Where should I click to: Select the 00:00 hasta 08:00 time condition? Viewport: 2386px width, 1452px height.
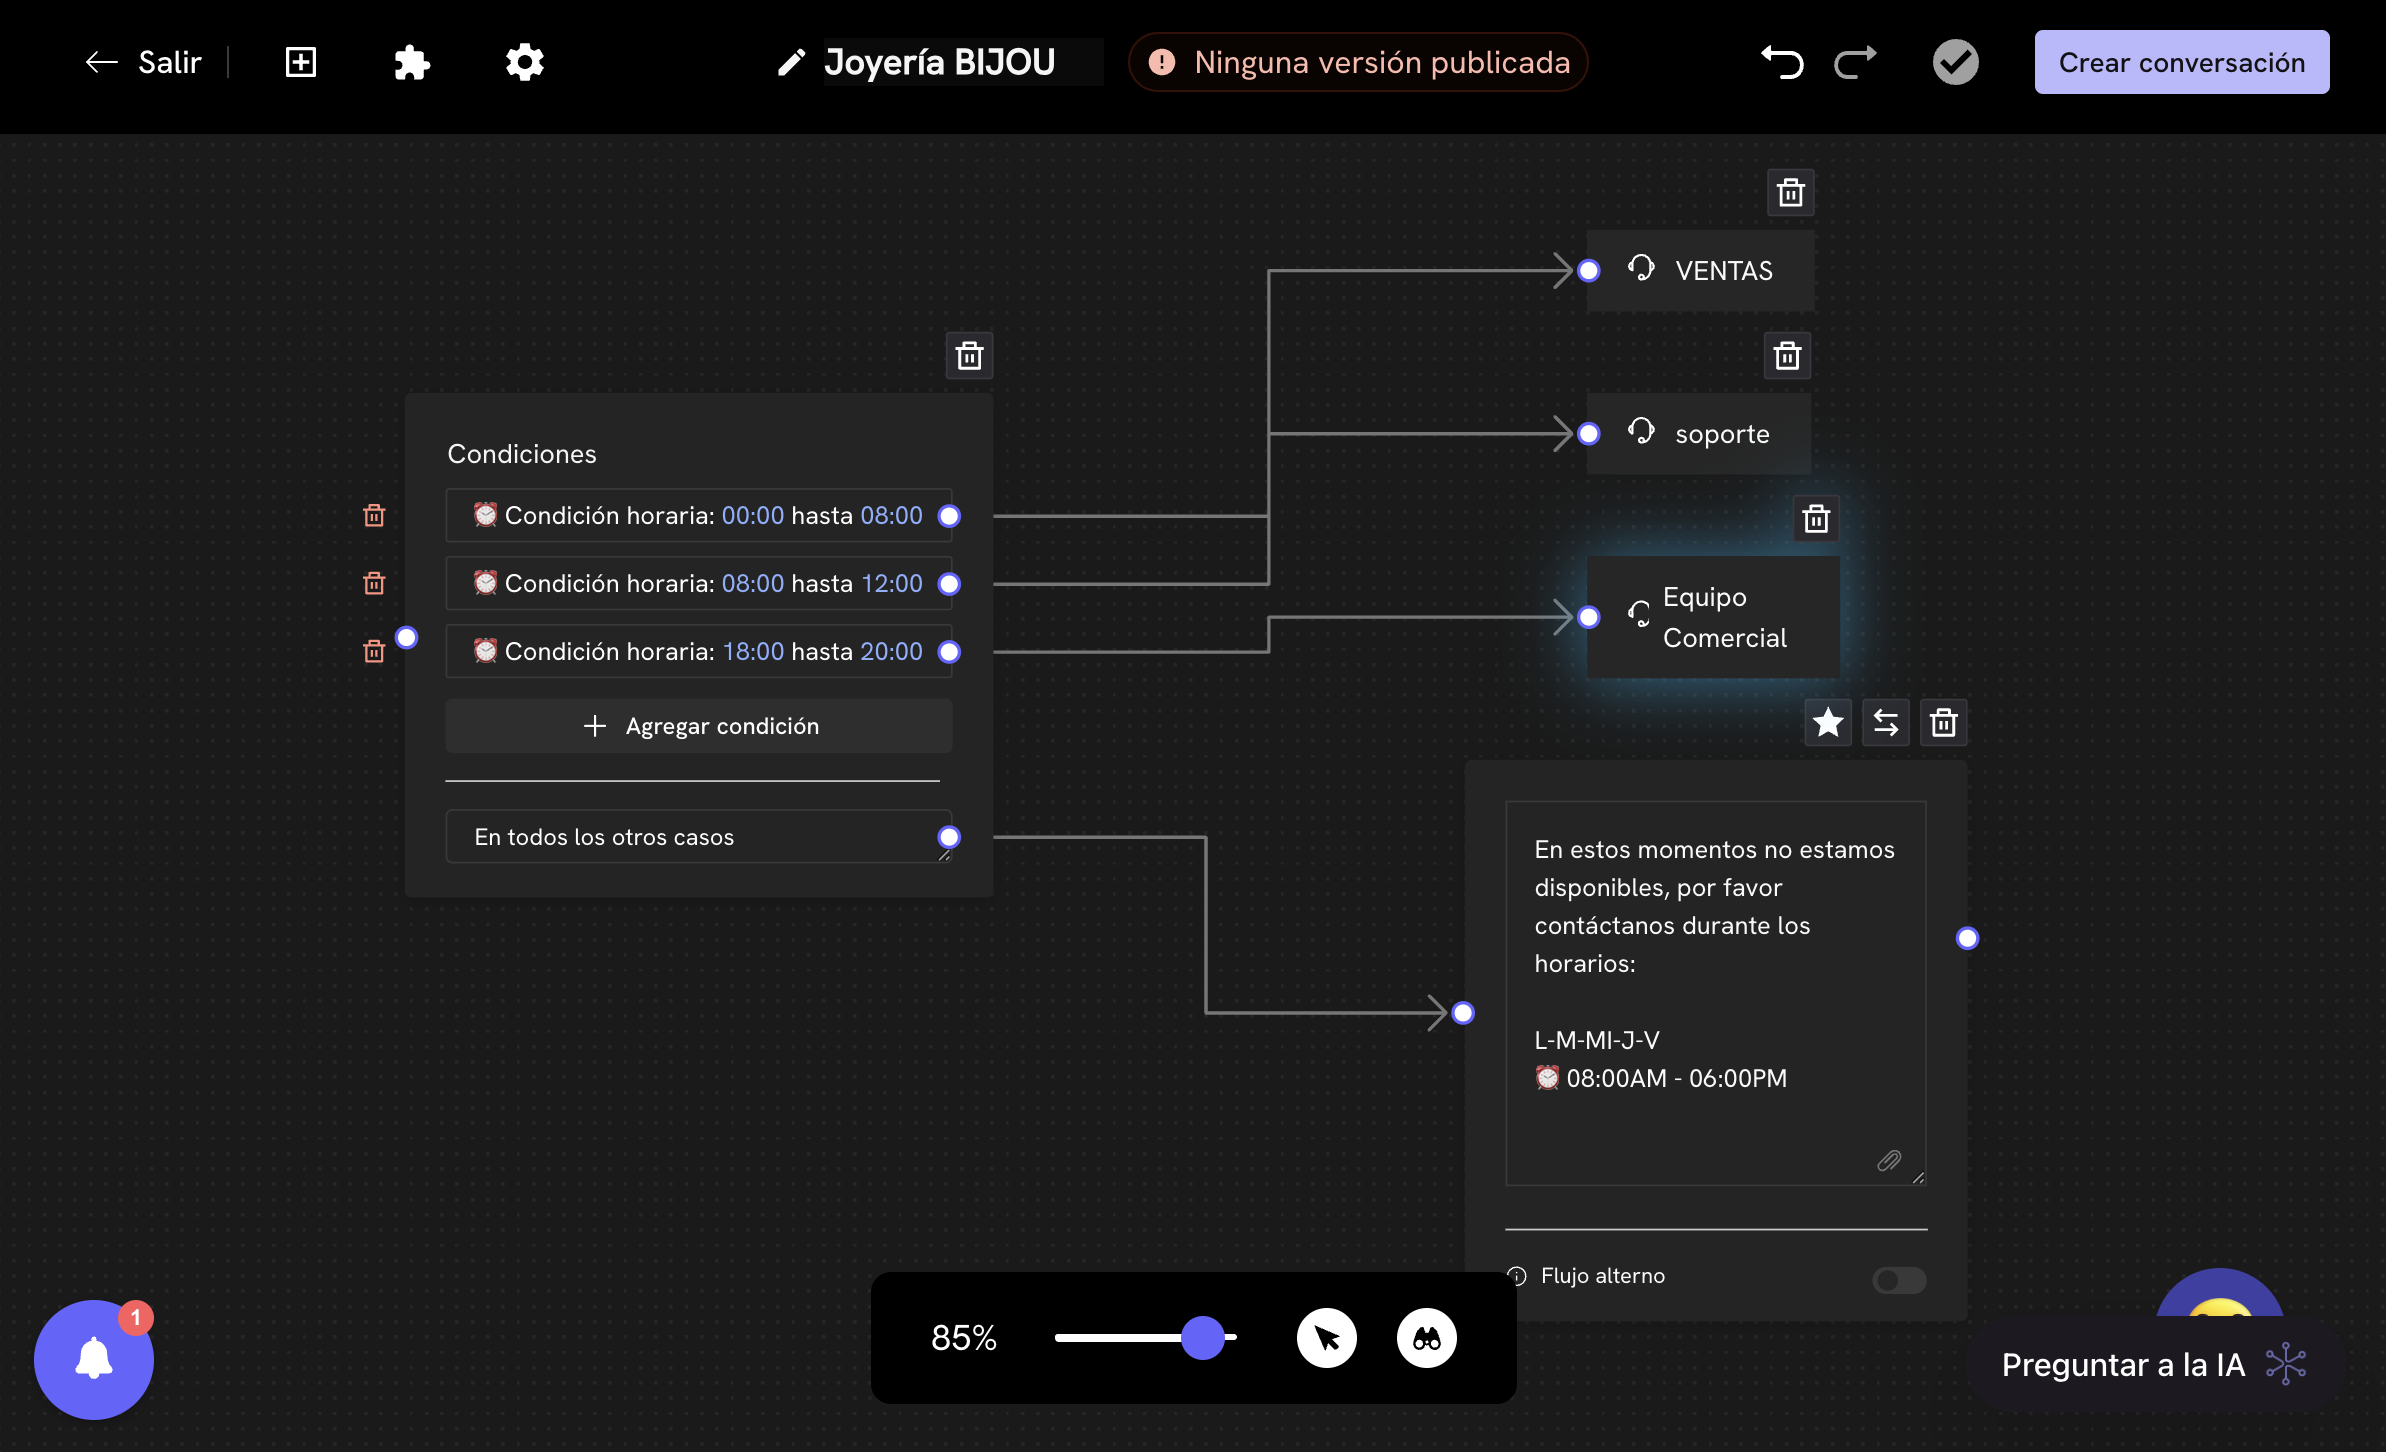(698, 515)
